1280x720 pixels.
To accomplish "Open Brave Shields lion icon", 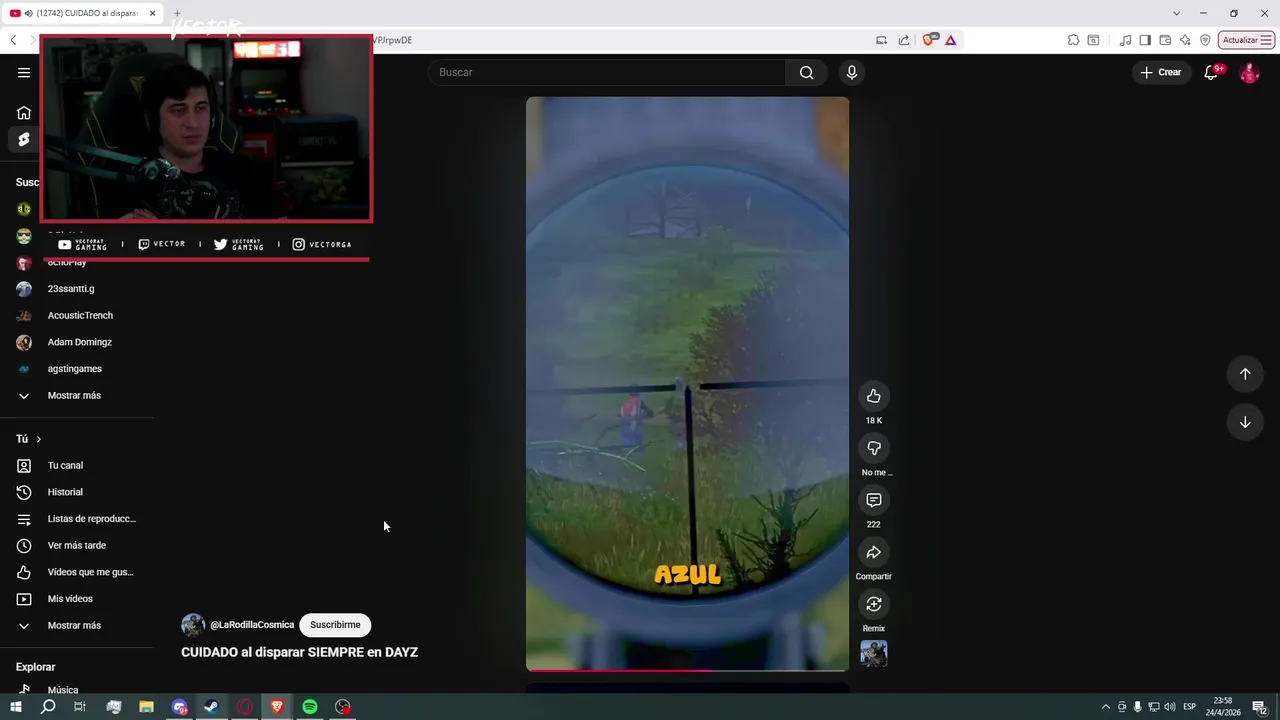I will click(x=930, y=40).
